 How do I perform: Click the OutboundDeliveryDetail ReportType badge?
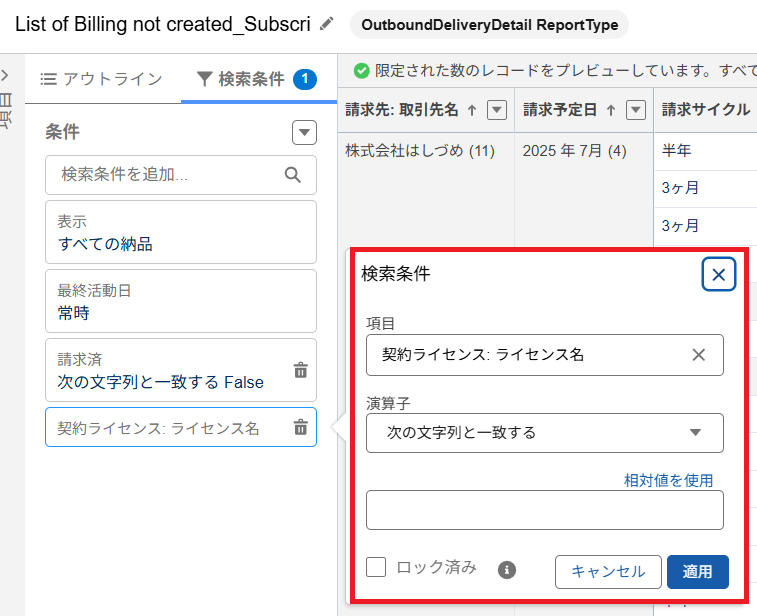pyautogui.click(x=489, y=25)
